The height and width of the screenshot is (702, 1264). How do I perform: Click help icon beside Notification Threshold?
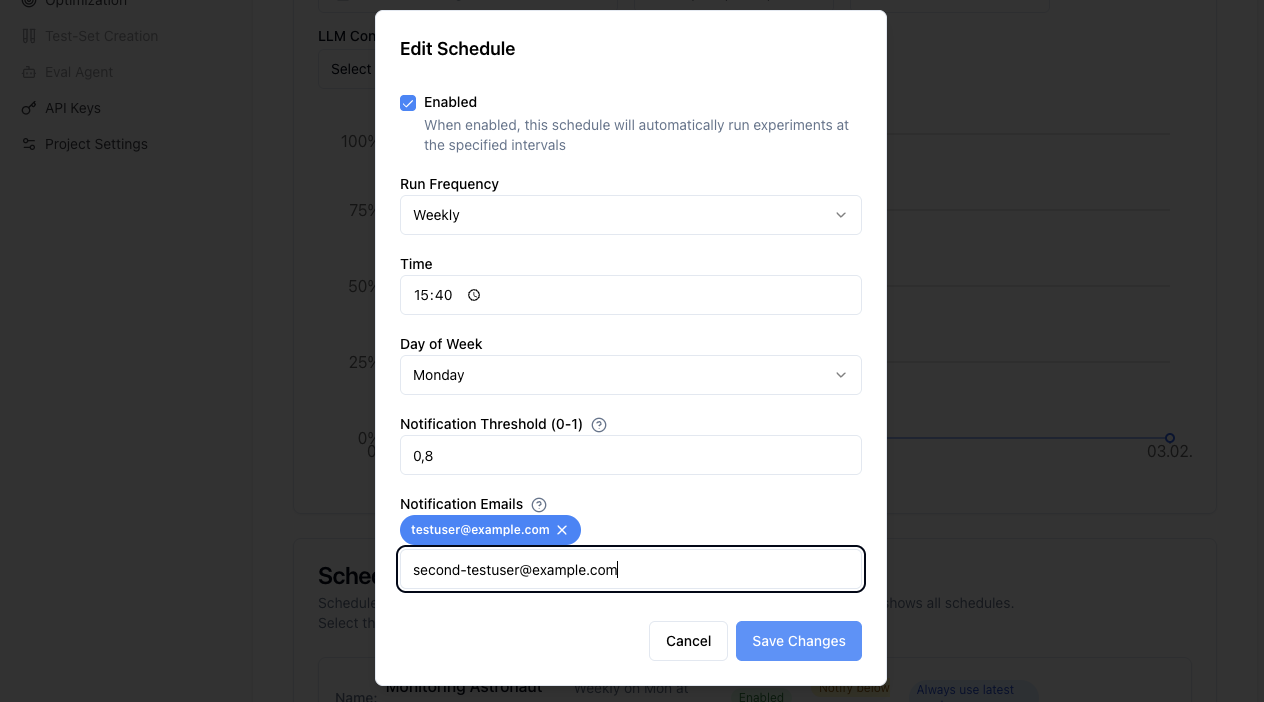[599, 424]
